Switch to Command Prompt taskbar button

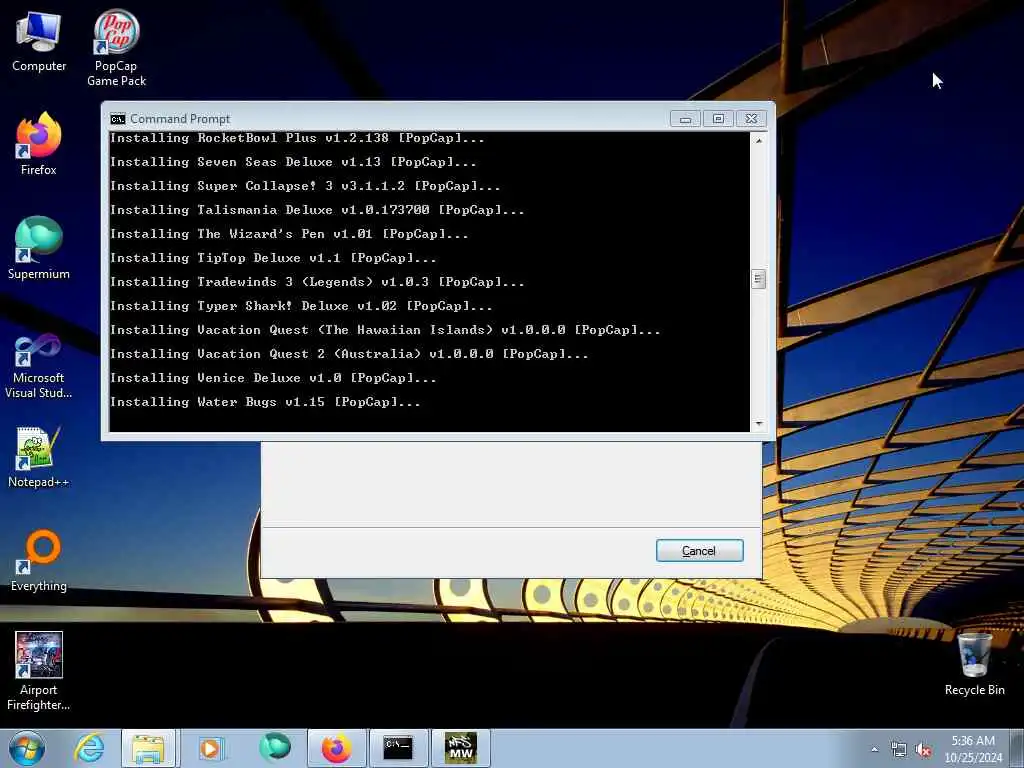pyautogui.click(x=398, y=748)
